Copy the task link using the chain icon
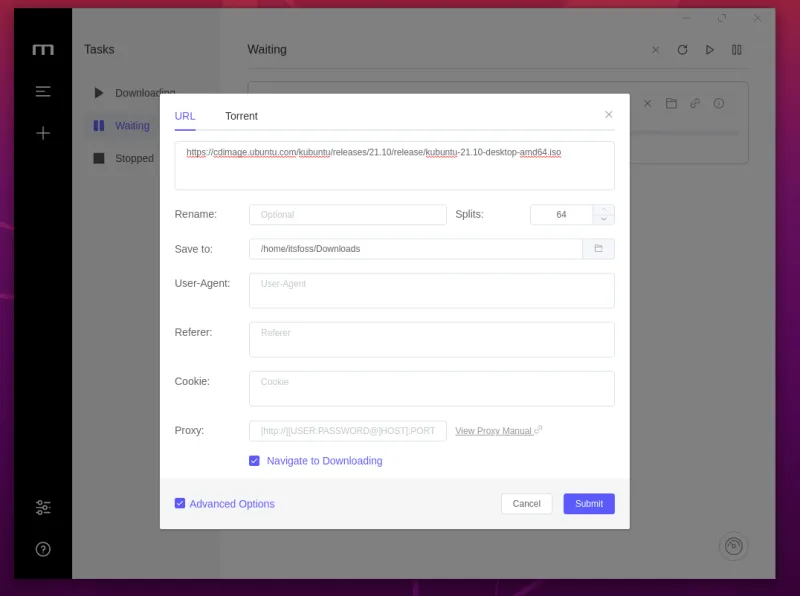Viewport: 800px width, 596px height. (695, 103)
